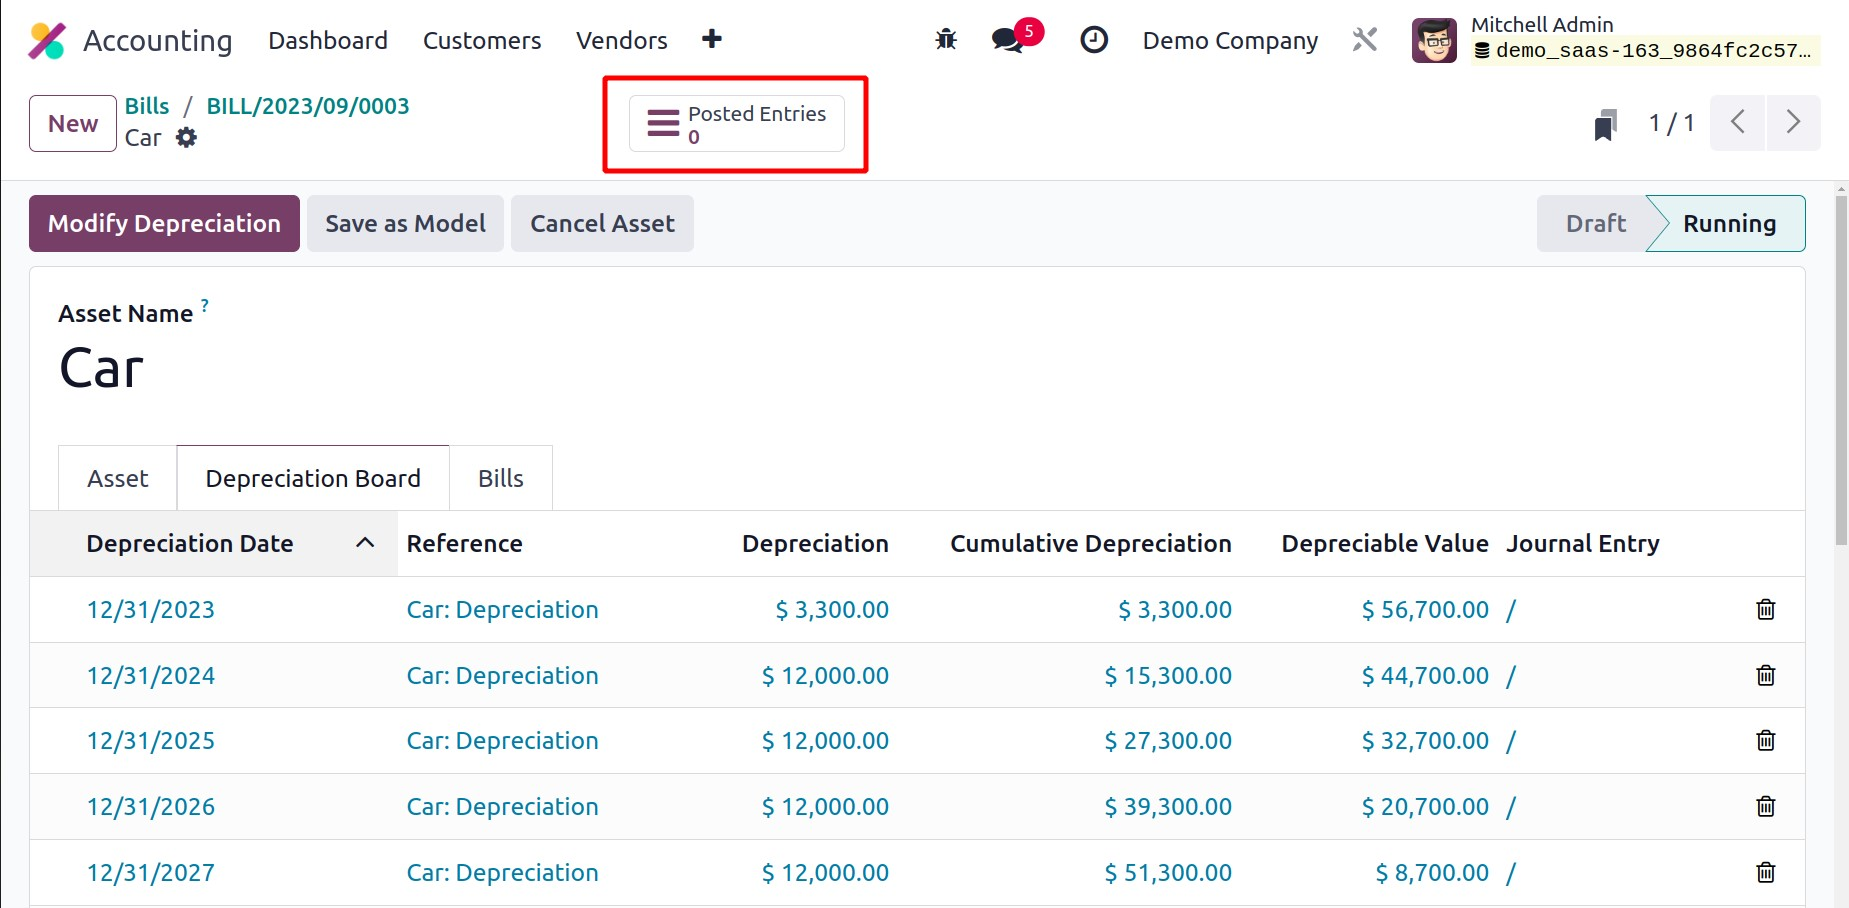The image size is (1849, 908).
Task: Open the Posted Entries stat button
Action: [736, 124]
